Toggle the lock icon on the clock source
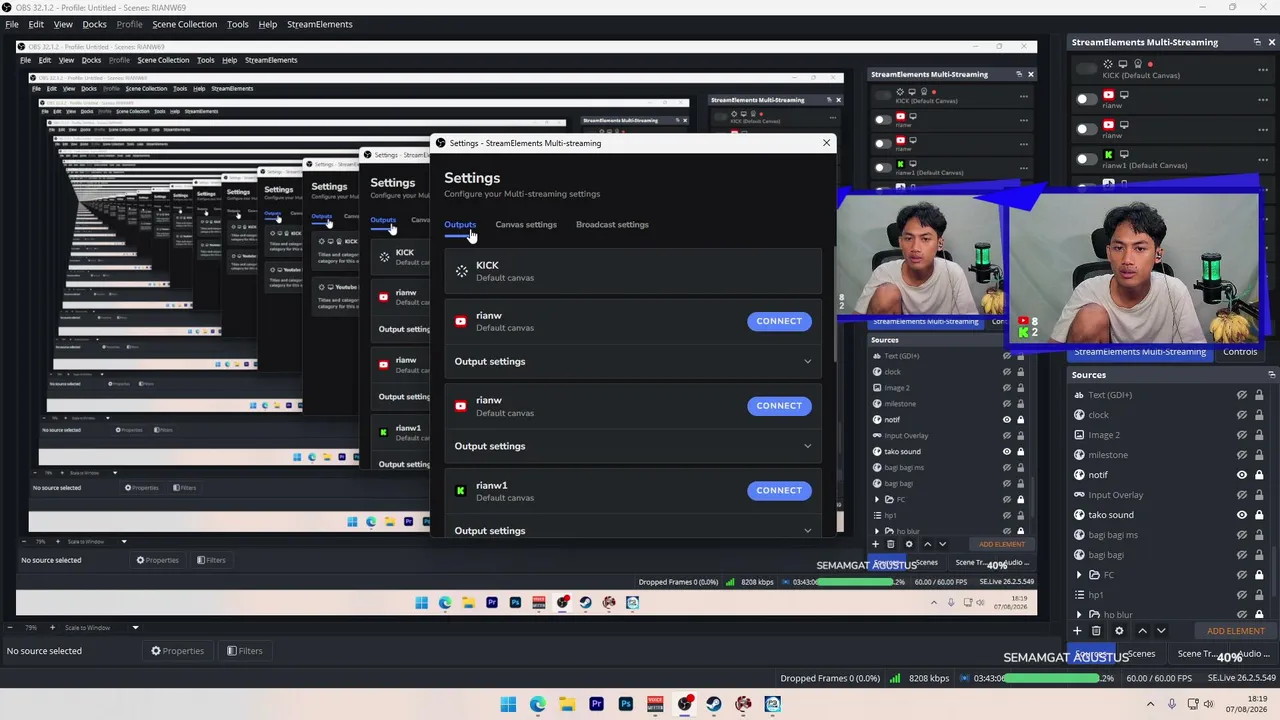Screen dimensions: 1280x720 click(1259, 415)
